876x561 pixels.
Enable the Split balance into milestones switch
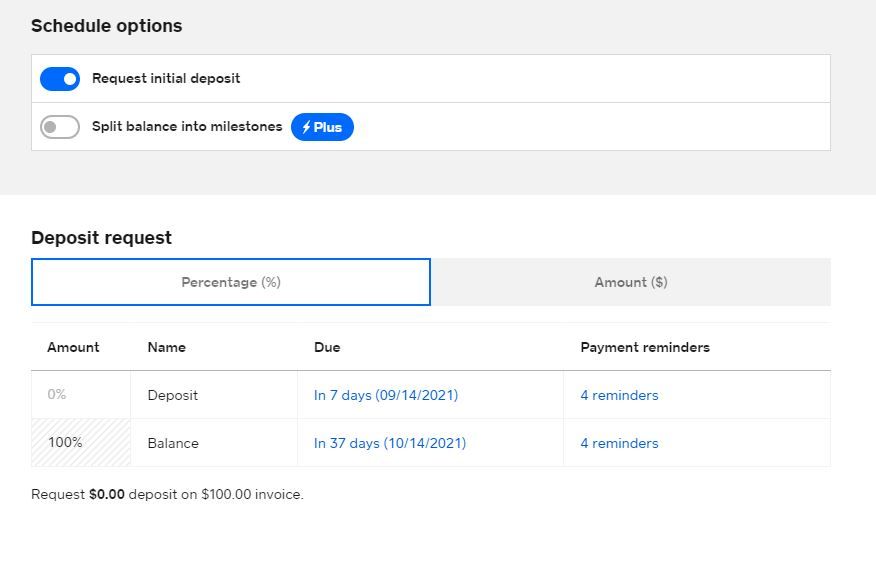[60, 127]
